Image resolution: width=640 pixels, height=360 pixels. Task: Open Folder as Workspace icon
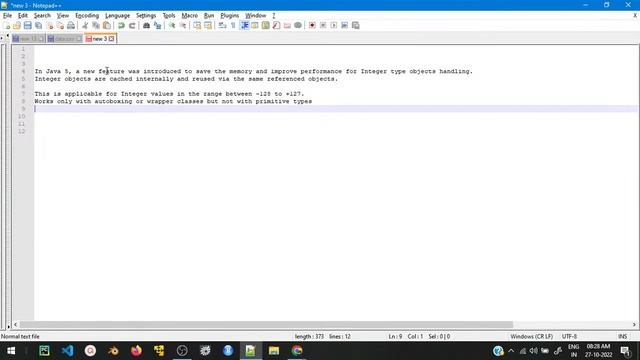click(x=287, y=25)
